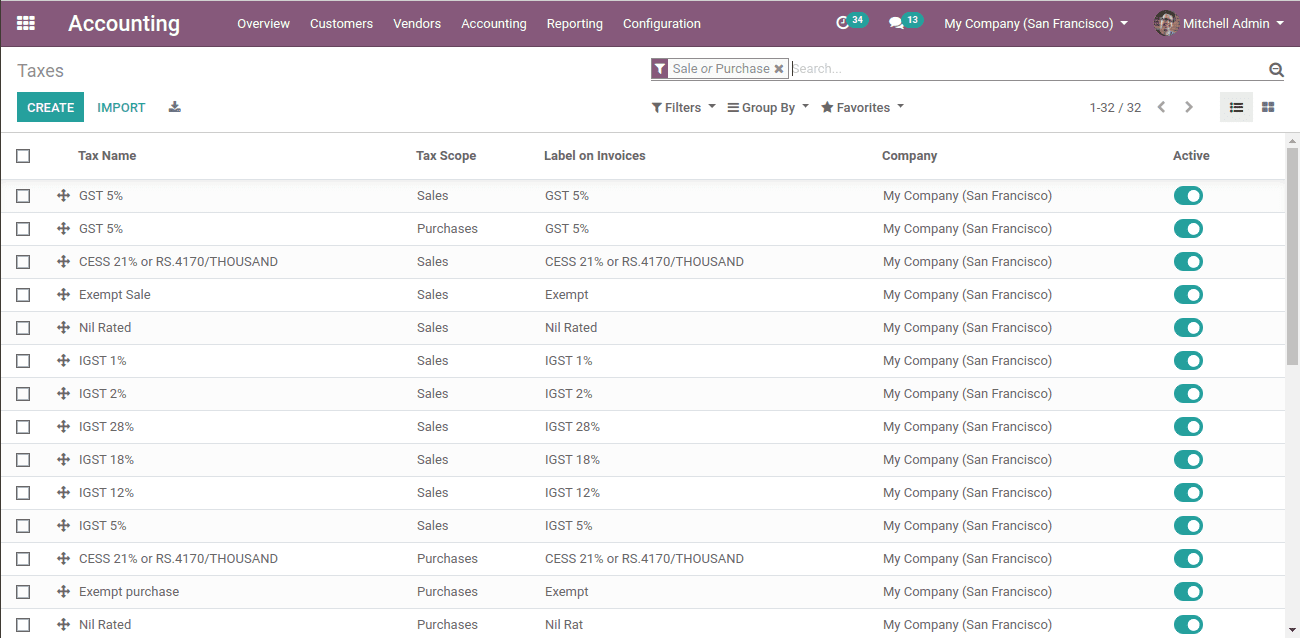This screenshot has height=638, width=1300.
Task: Open the Overview menu
Action: pyautogui.click(x=263, y=23)
